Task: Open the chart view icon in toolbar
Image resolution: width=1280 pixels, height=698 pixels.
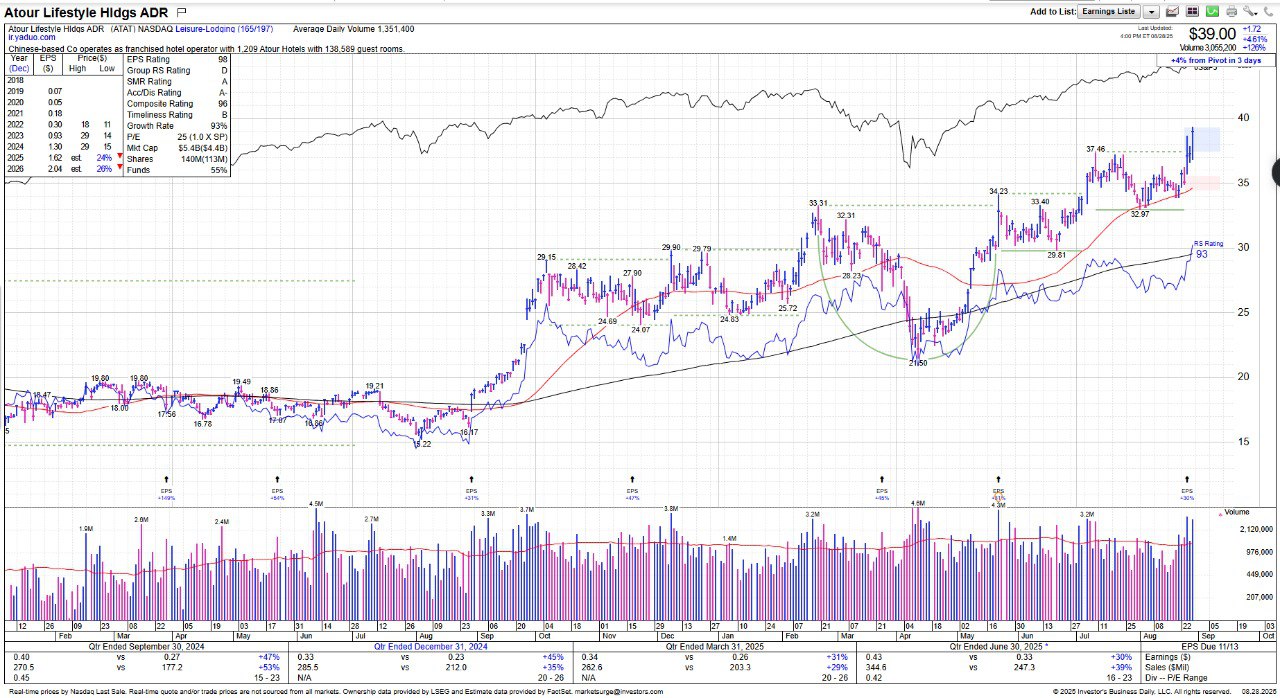Action: pos(1173,11)
